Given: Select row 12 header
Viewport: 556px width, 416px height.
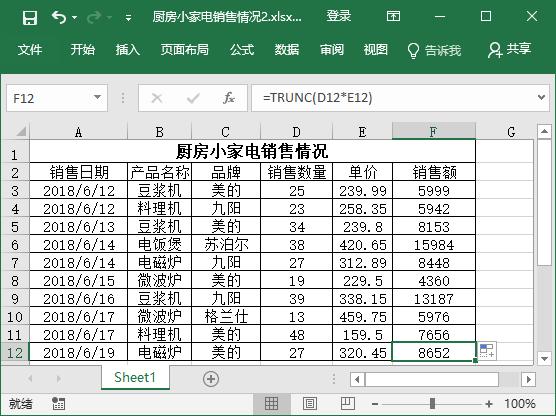Looking at the screenshot, I should pyautogui.click(x=15, y=353).
